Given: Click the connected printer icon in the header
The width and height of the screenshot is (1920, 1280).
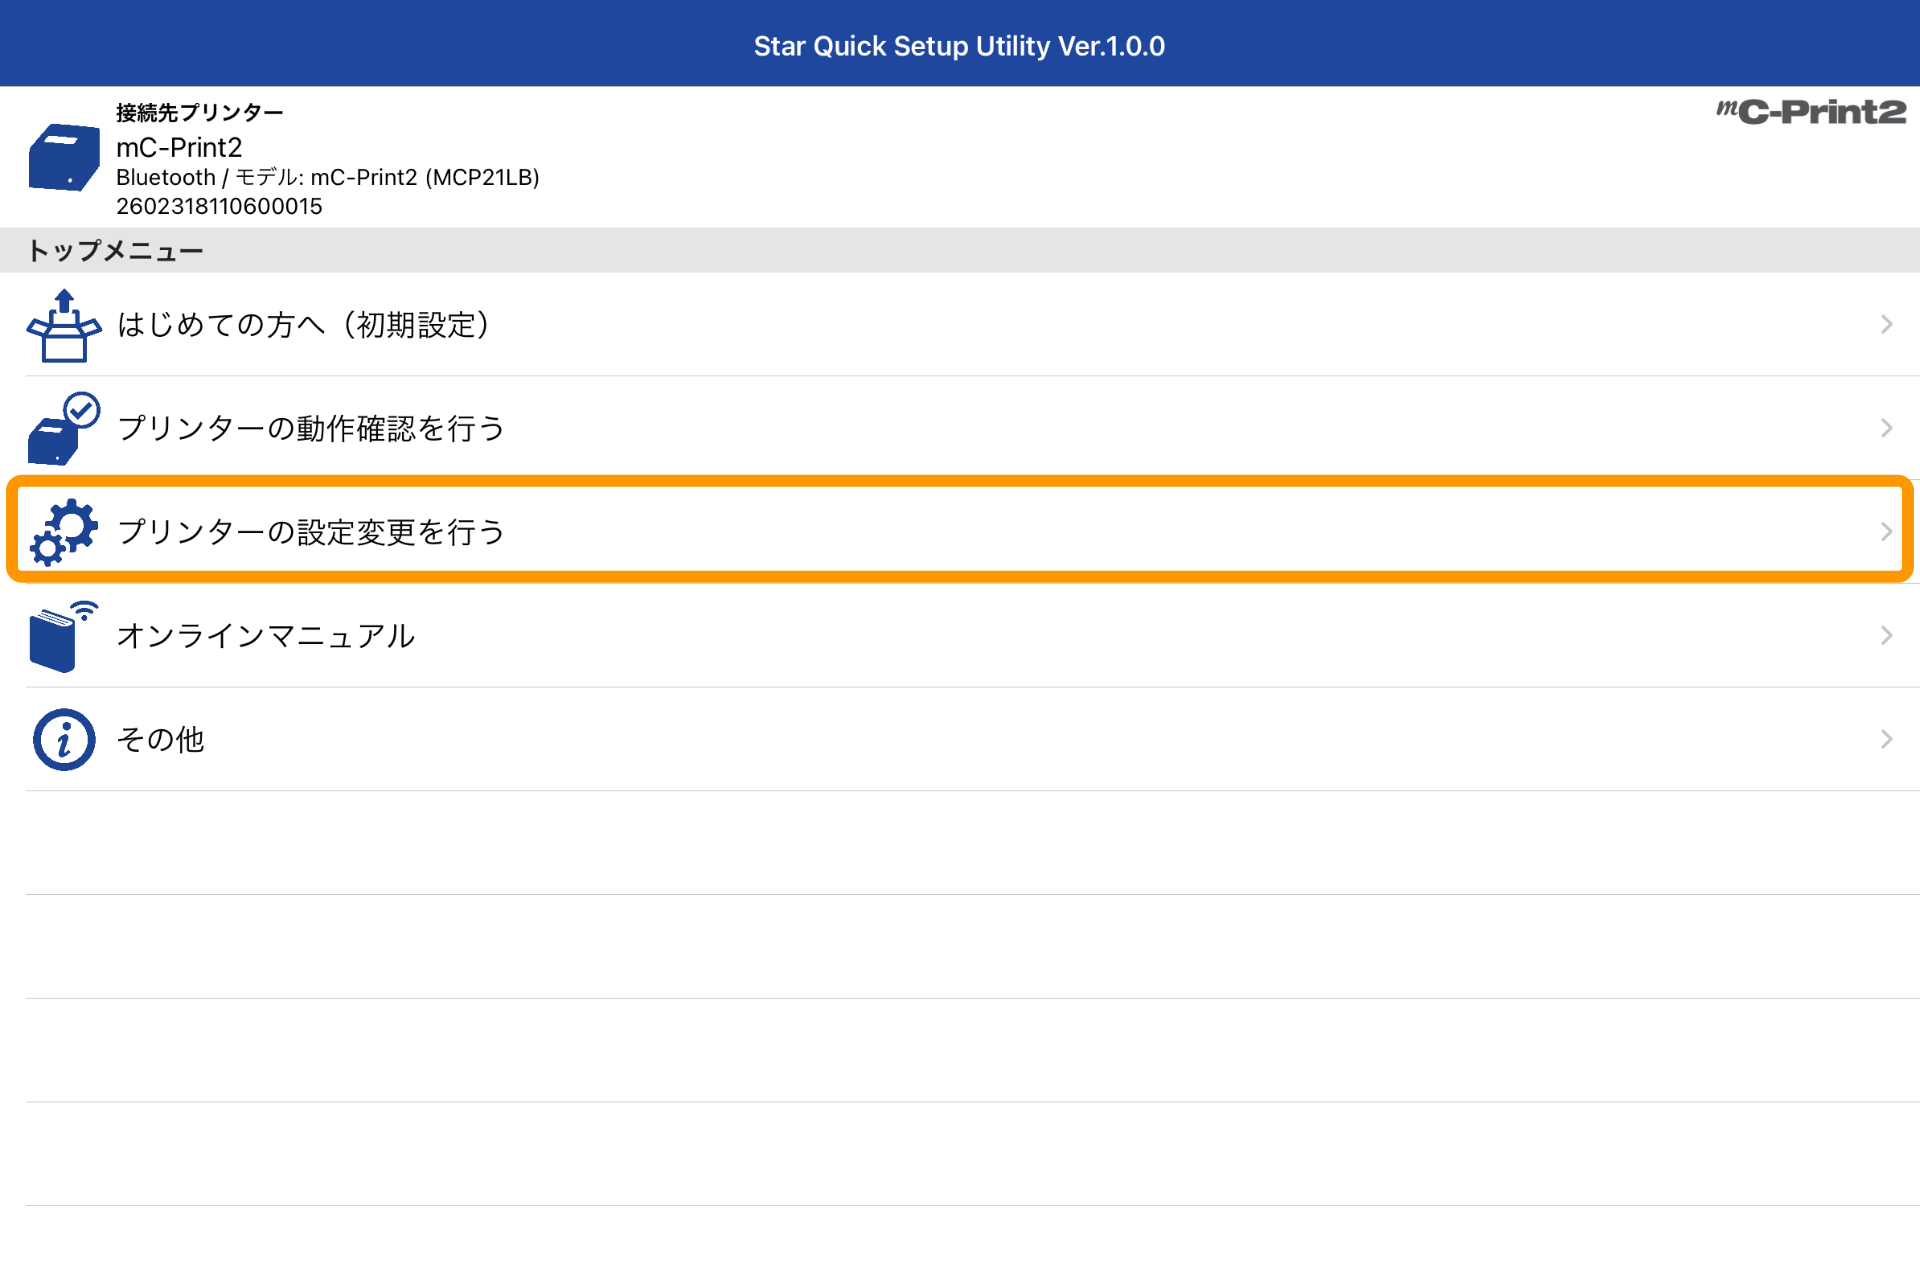Looking at the screenshot, I should (x=63, y=158).
